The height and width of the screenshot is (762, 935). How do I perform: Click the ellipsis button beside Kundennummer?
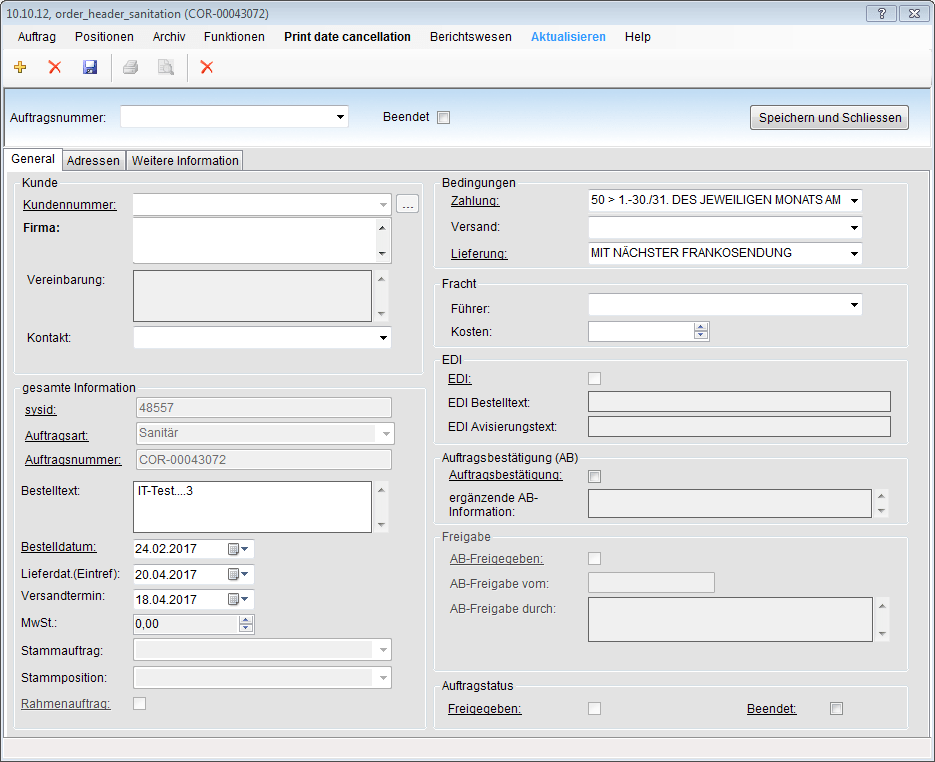(x=407, y=205)
